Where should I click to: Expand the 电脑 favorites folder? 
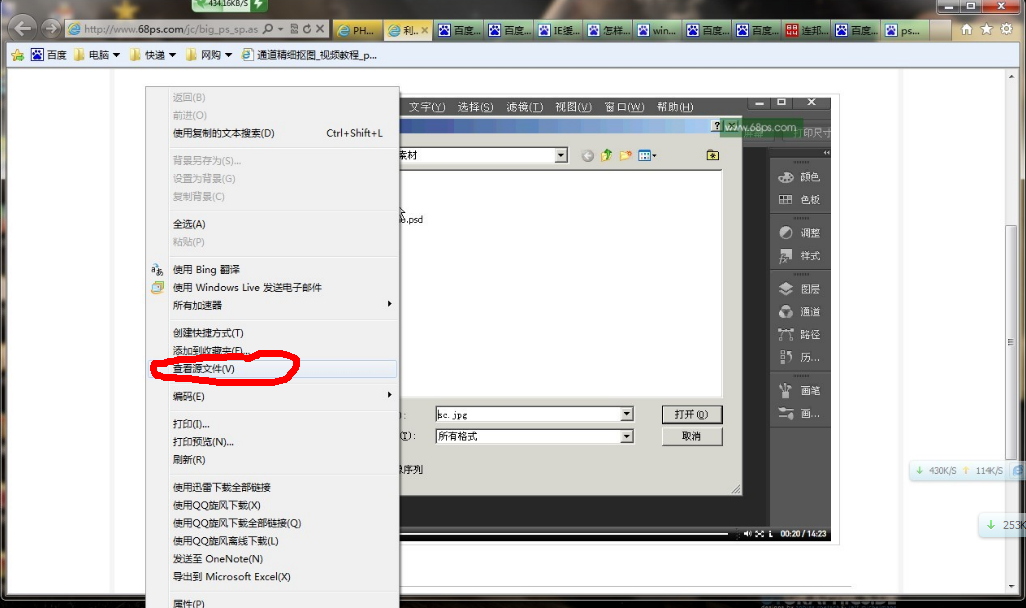point(97,55)
